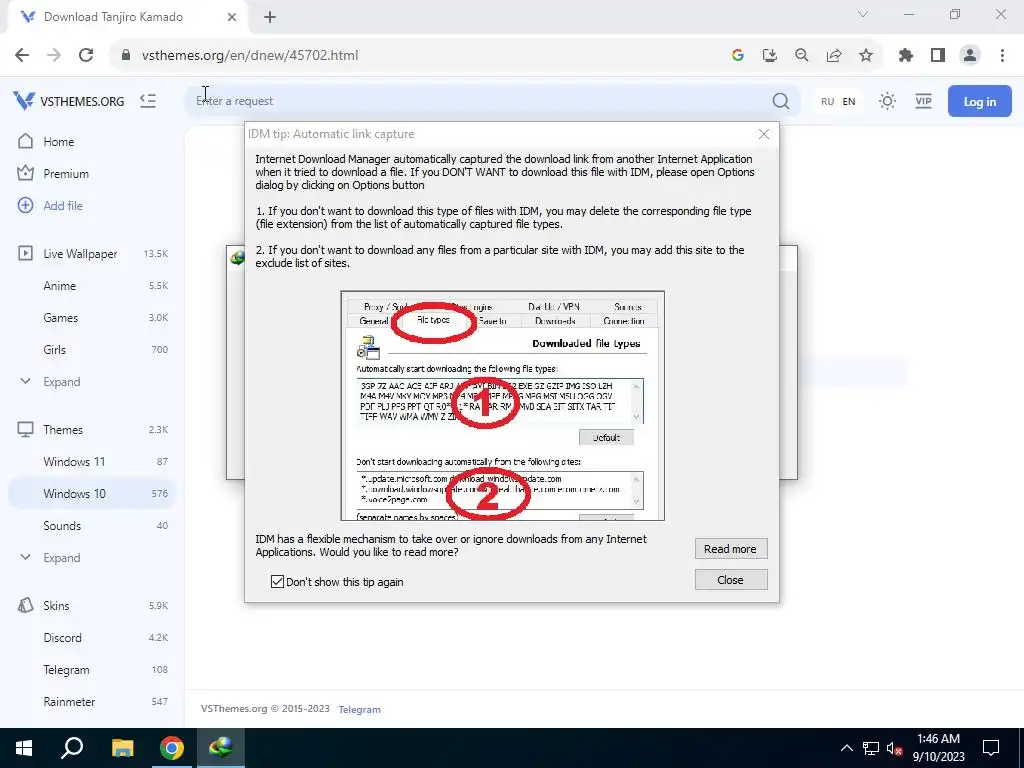Viewport: 1024px width, 768px height.
Task: Click the Home house icon in sidebar
Action: click(25, 141)
